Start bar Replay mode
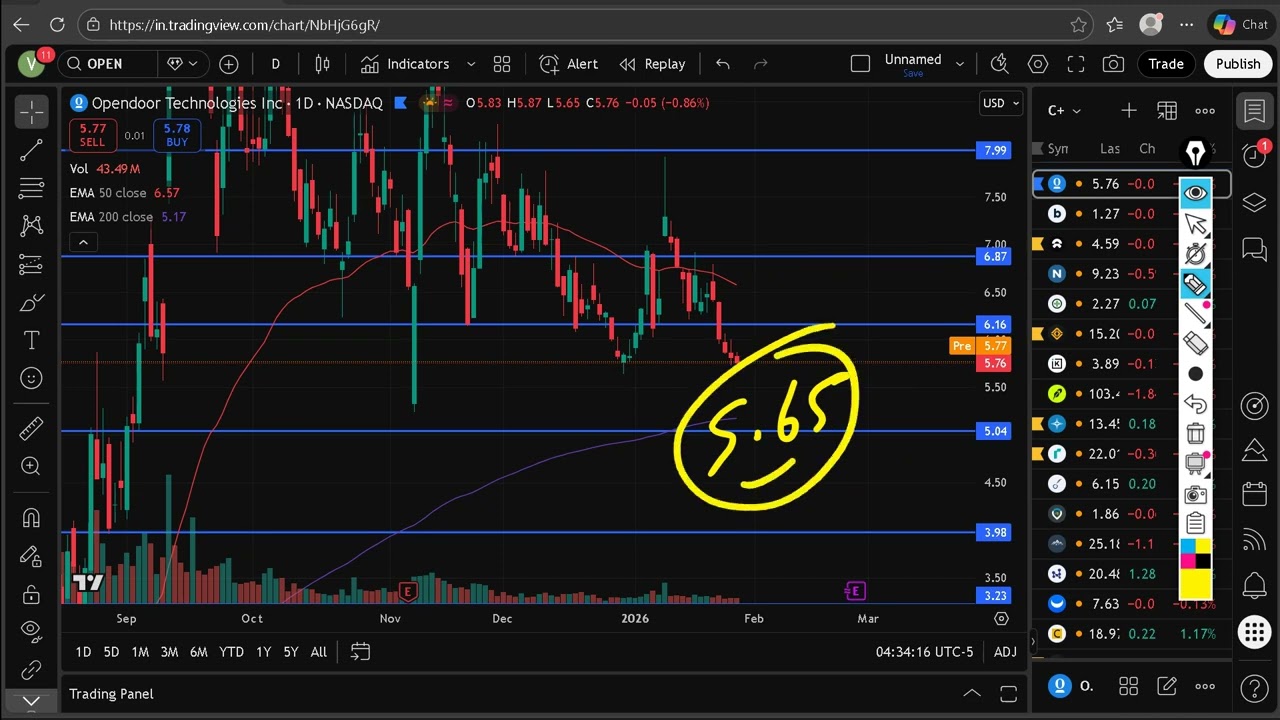The height and width of the screenshot is (720, 1280). click(x=652, y=64)
